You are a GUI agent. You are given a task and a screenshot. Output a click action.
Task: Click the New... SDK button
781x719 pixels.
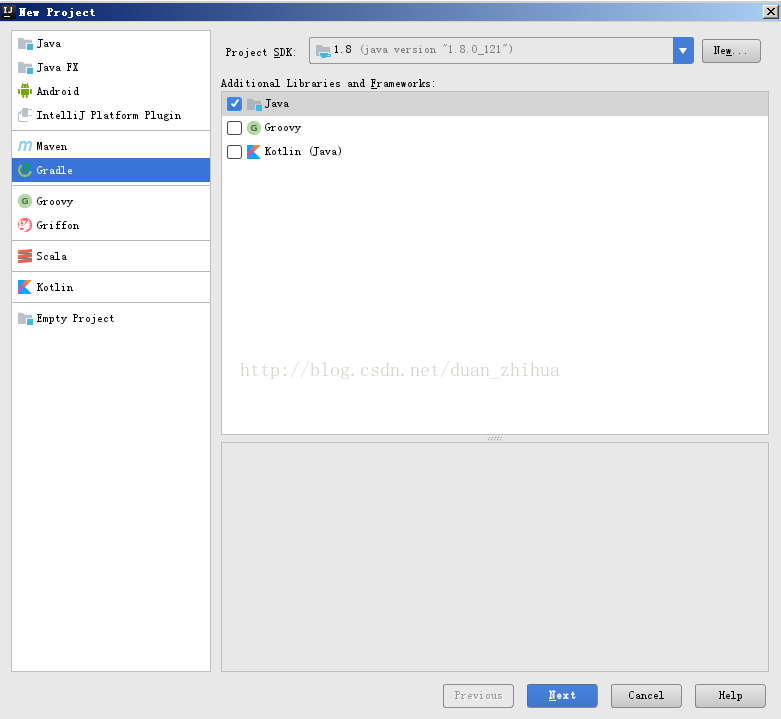pos(731,51)
